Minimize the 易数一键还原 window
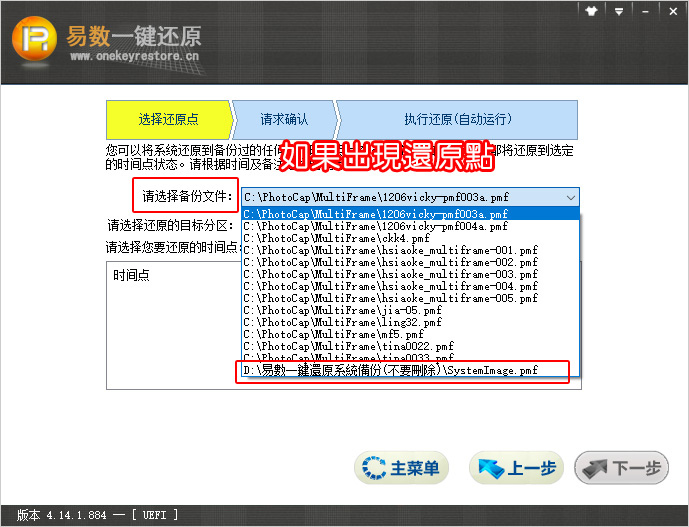Screen dimensions: 689x527 645,12
